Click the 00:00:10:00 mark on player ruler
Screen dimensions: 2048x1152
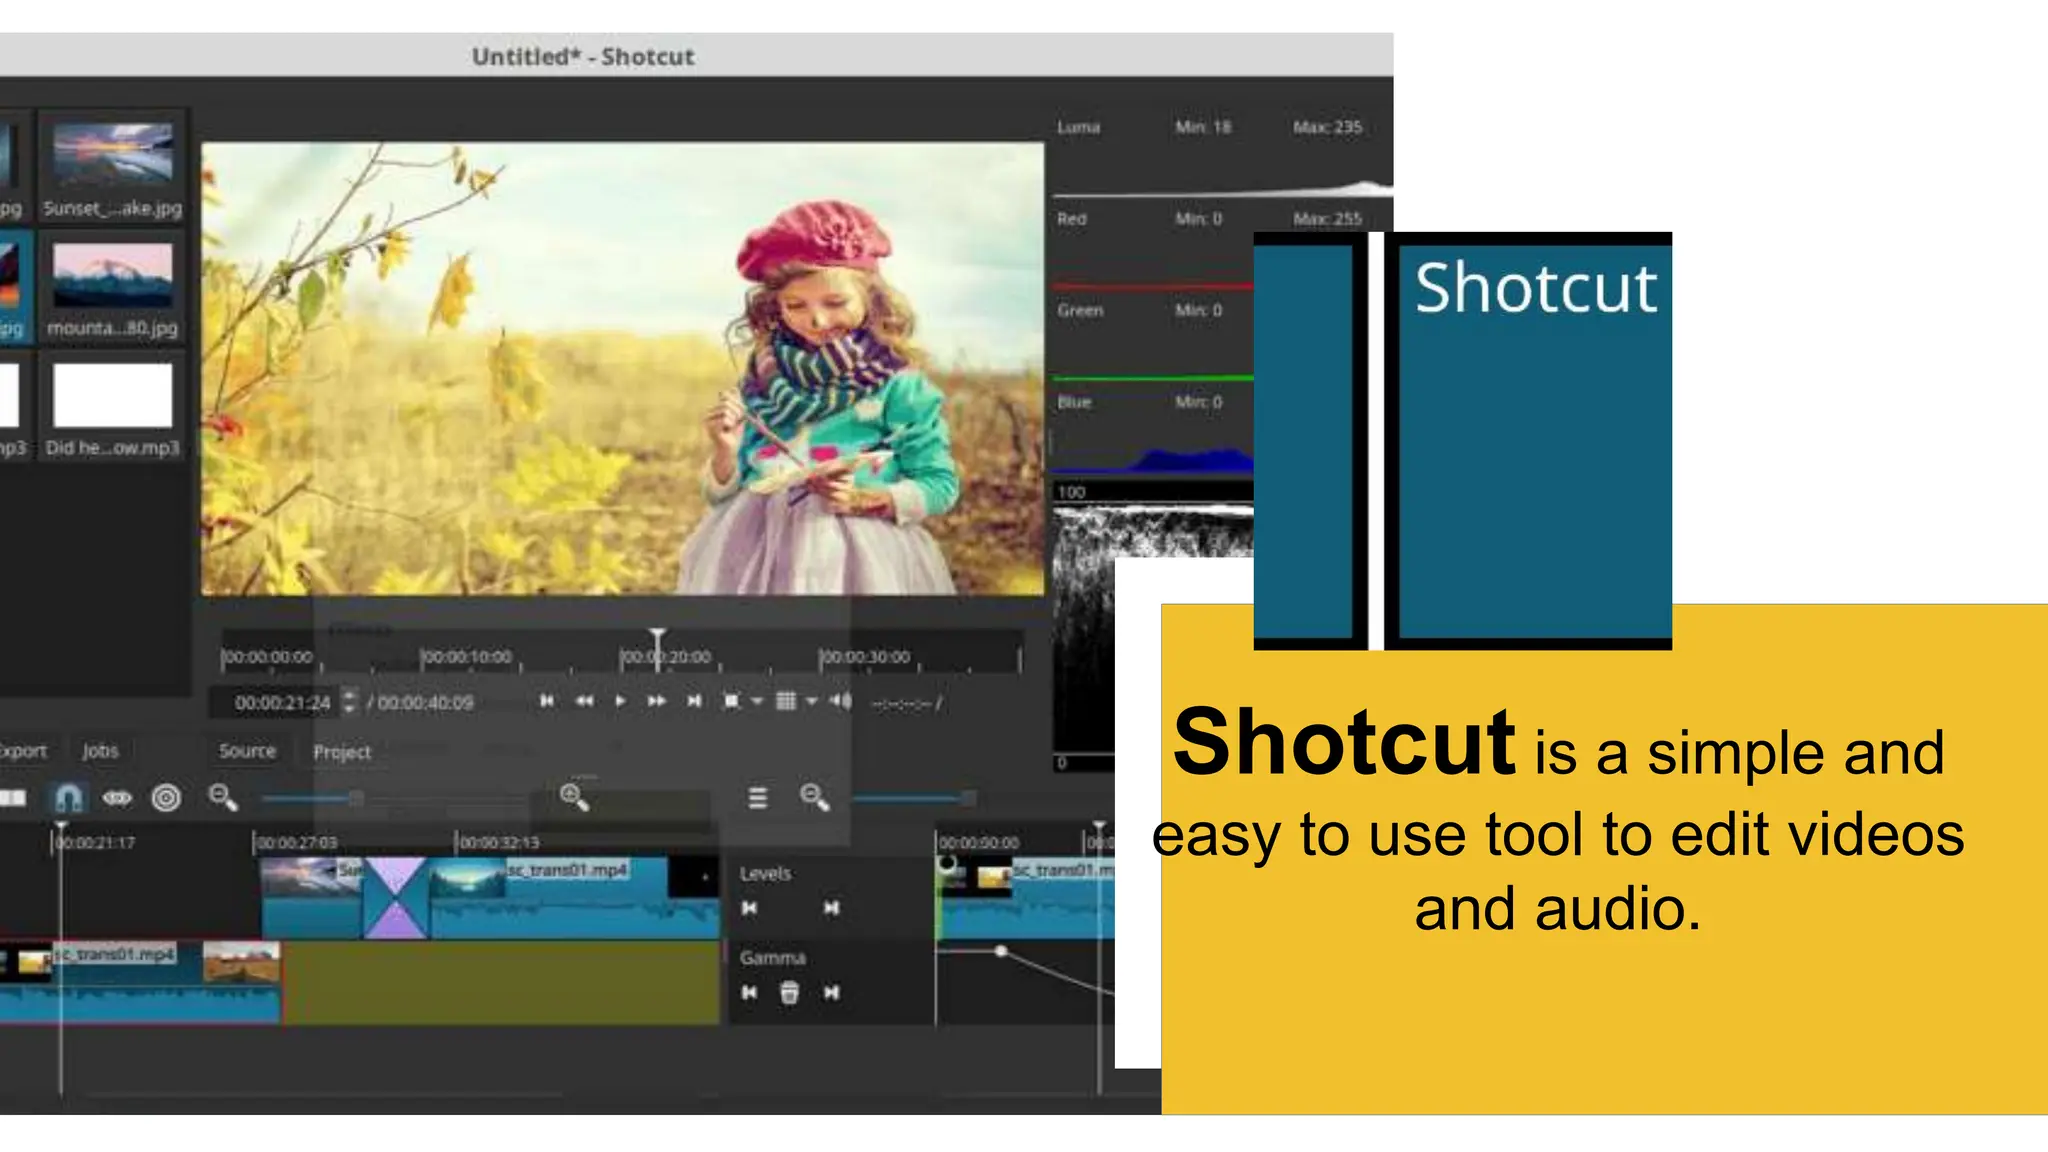(x=466, y=657)
